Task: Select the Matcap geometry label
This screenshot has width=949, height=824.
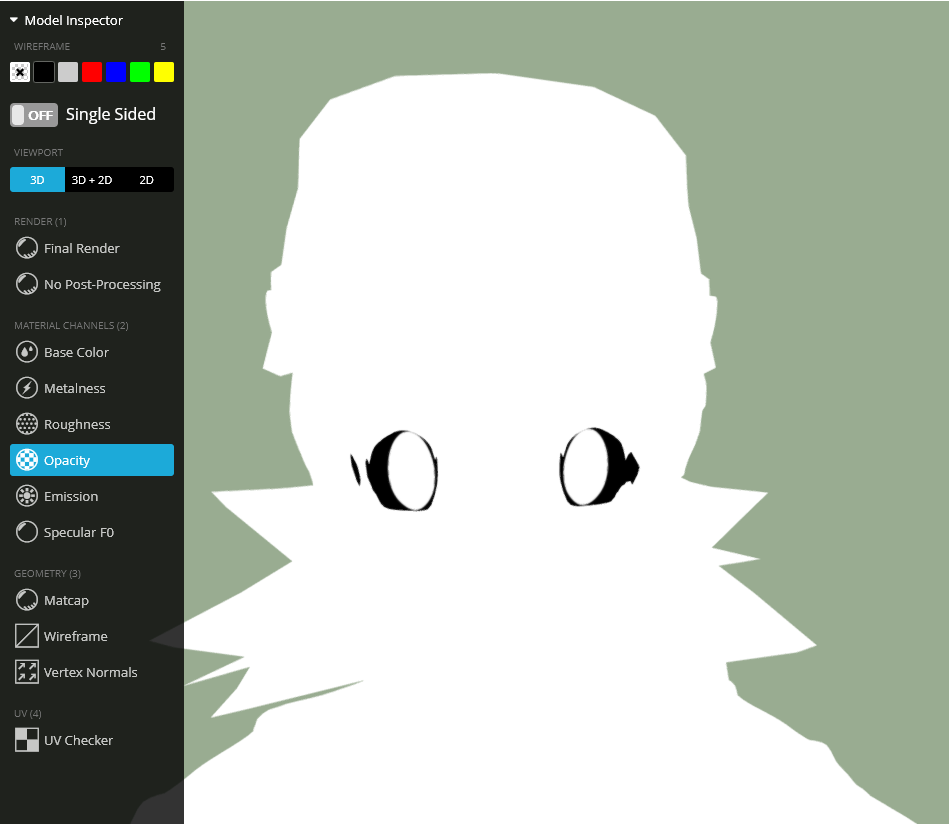Action: [67, 601]
